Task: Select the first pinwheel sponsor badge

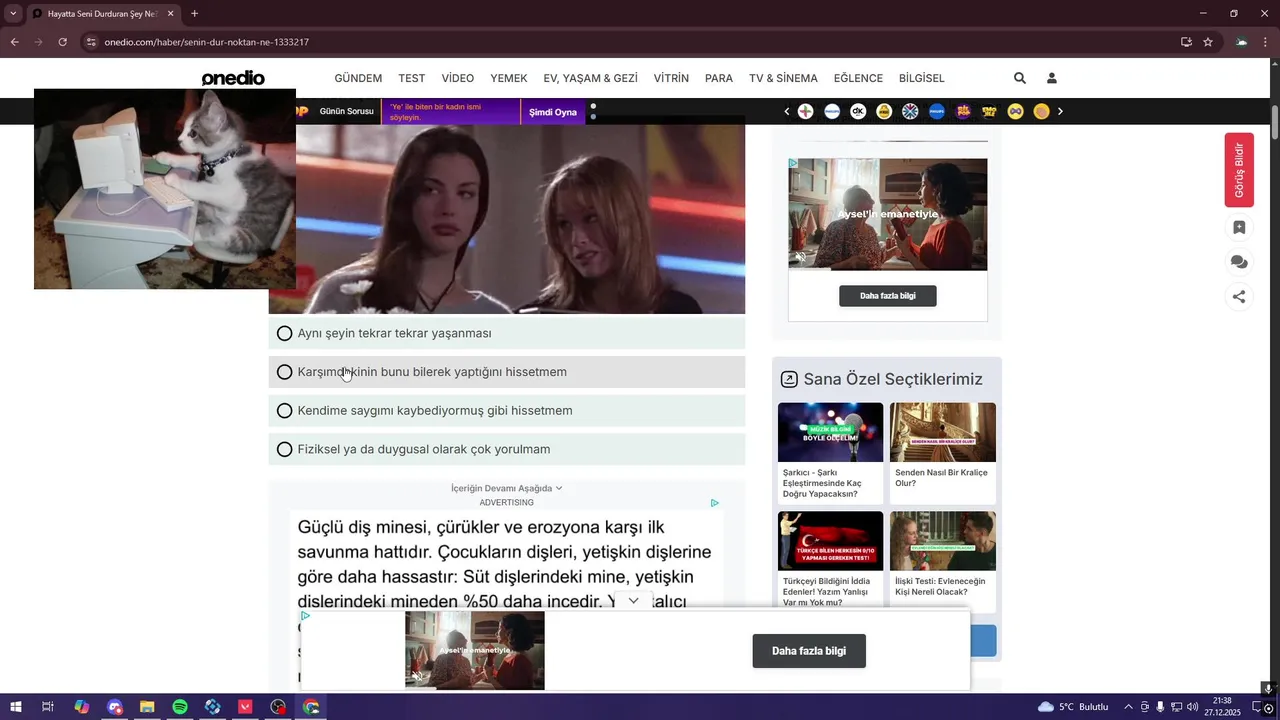Action: pos(805,111)
